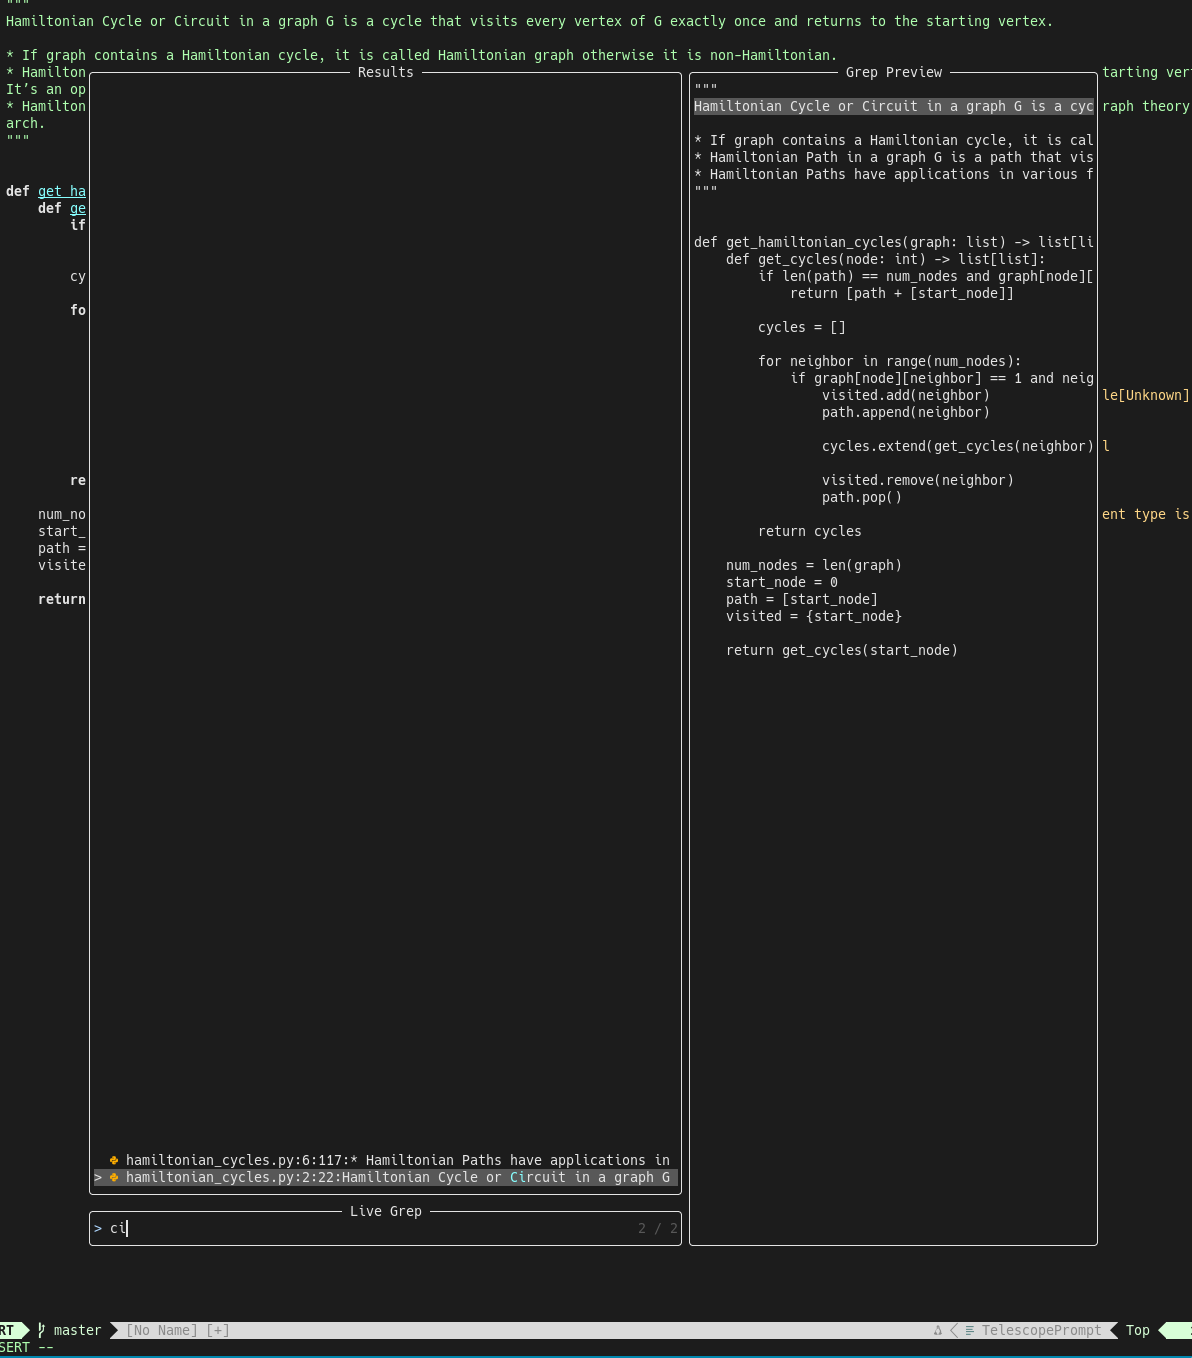Click the highlighted Hamiltonian Cycle line in preview
Image resolution: width=1192 pixels, height=1358 pixels.
click(x=893, y=106)
